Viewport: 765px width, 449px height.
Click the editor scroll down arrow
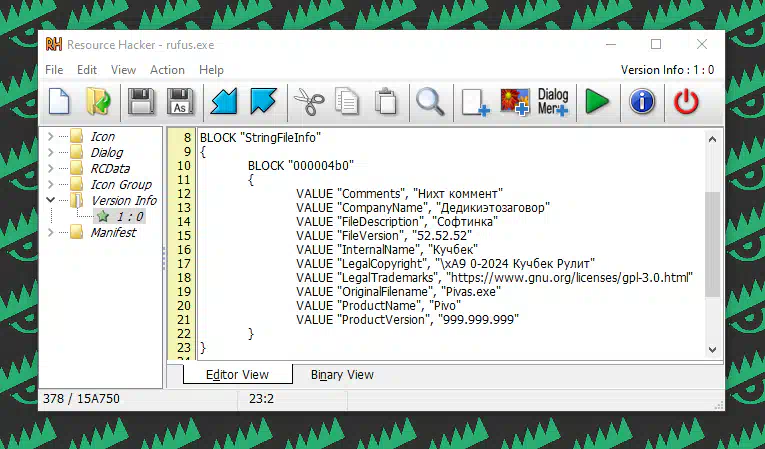point(712,349)
